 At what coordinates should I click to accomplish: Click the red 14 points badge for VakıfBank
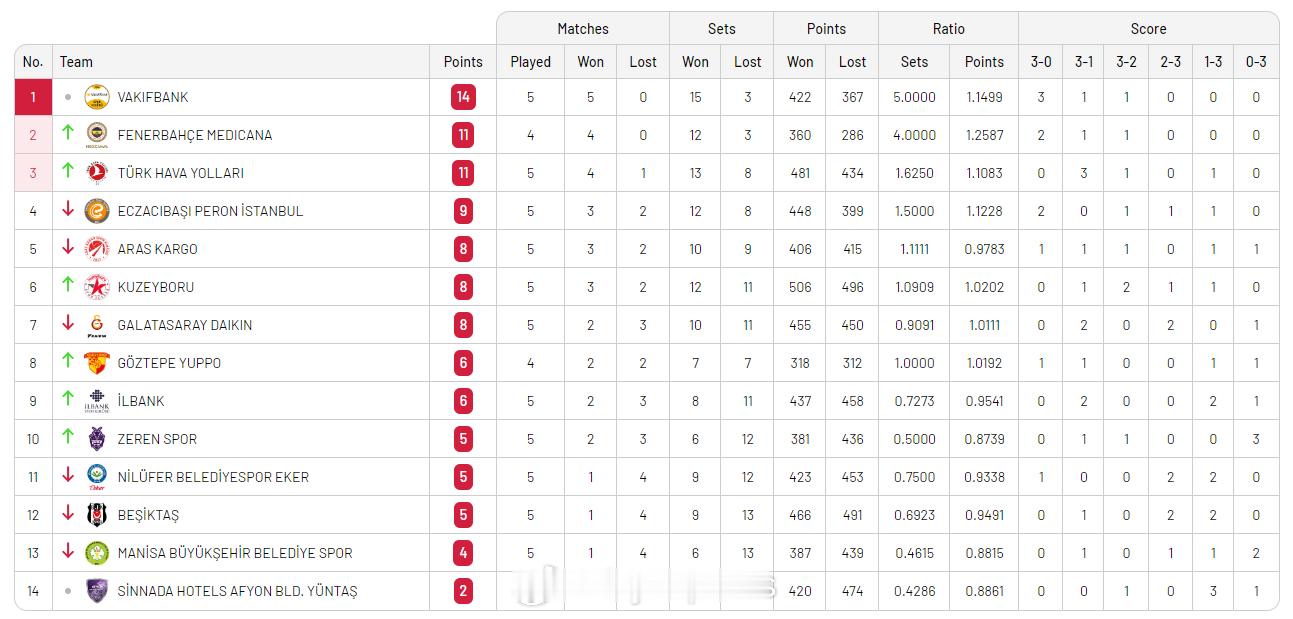click(x=463, y=97)
